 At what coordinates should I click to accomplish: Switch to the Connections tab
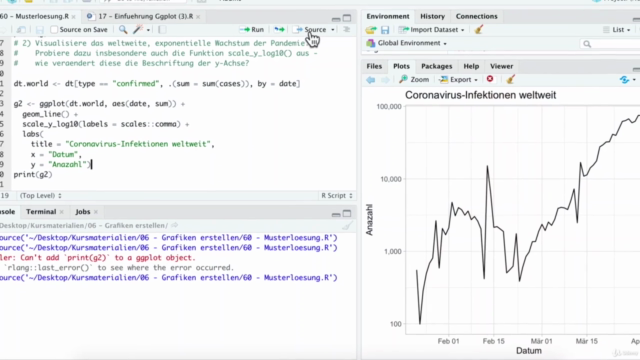476,16
